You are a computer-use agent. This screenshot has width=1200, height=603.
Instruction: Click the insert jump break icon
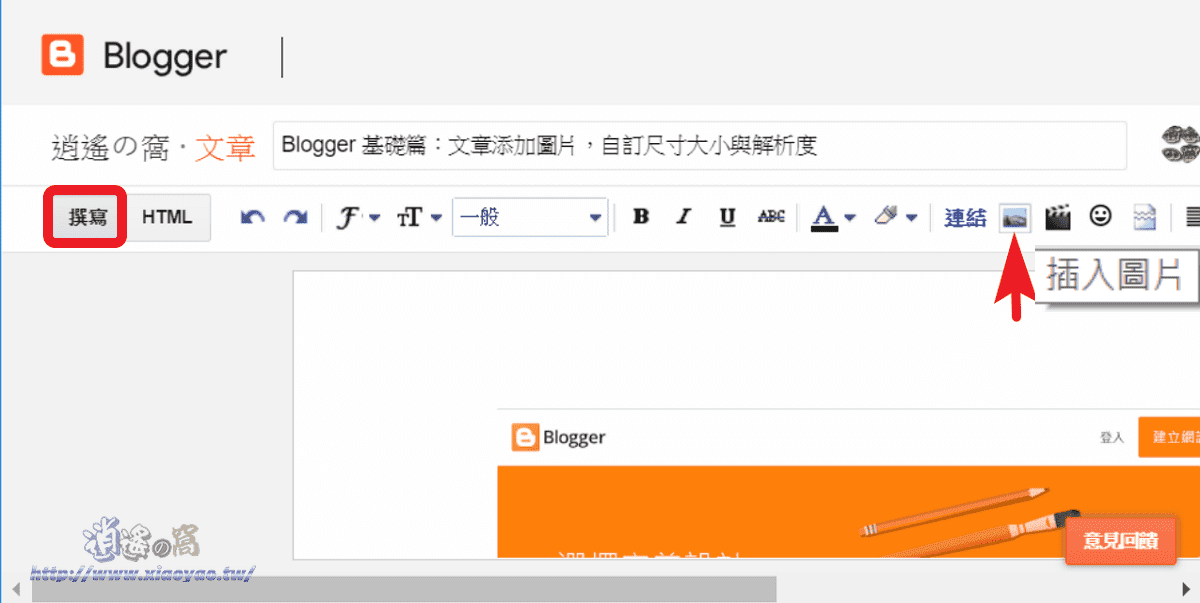(1144, 216)
